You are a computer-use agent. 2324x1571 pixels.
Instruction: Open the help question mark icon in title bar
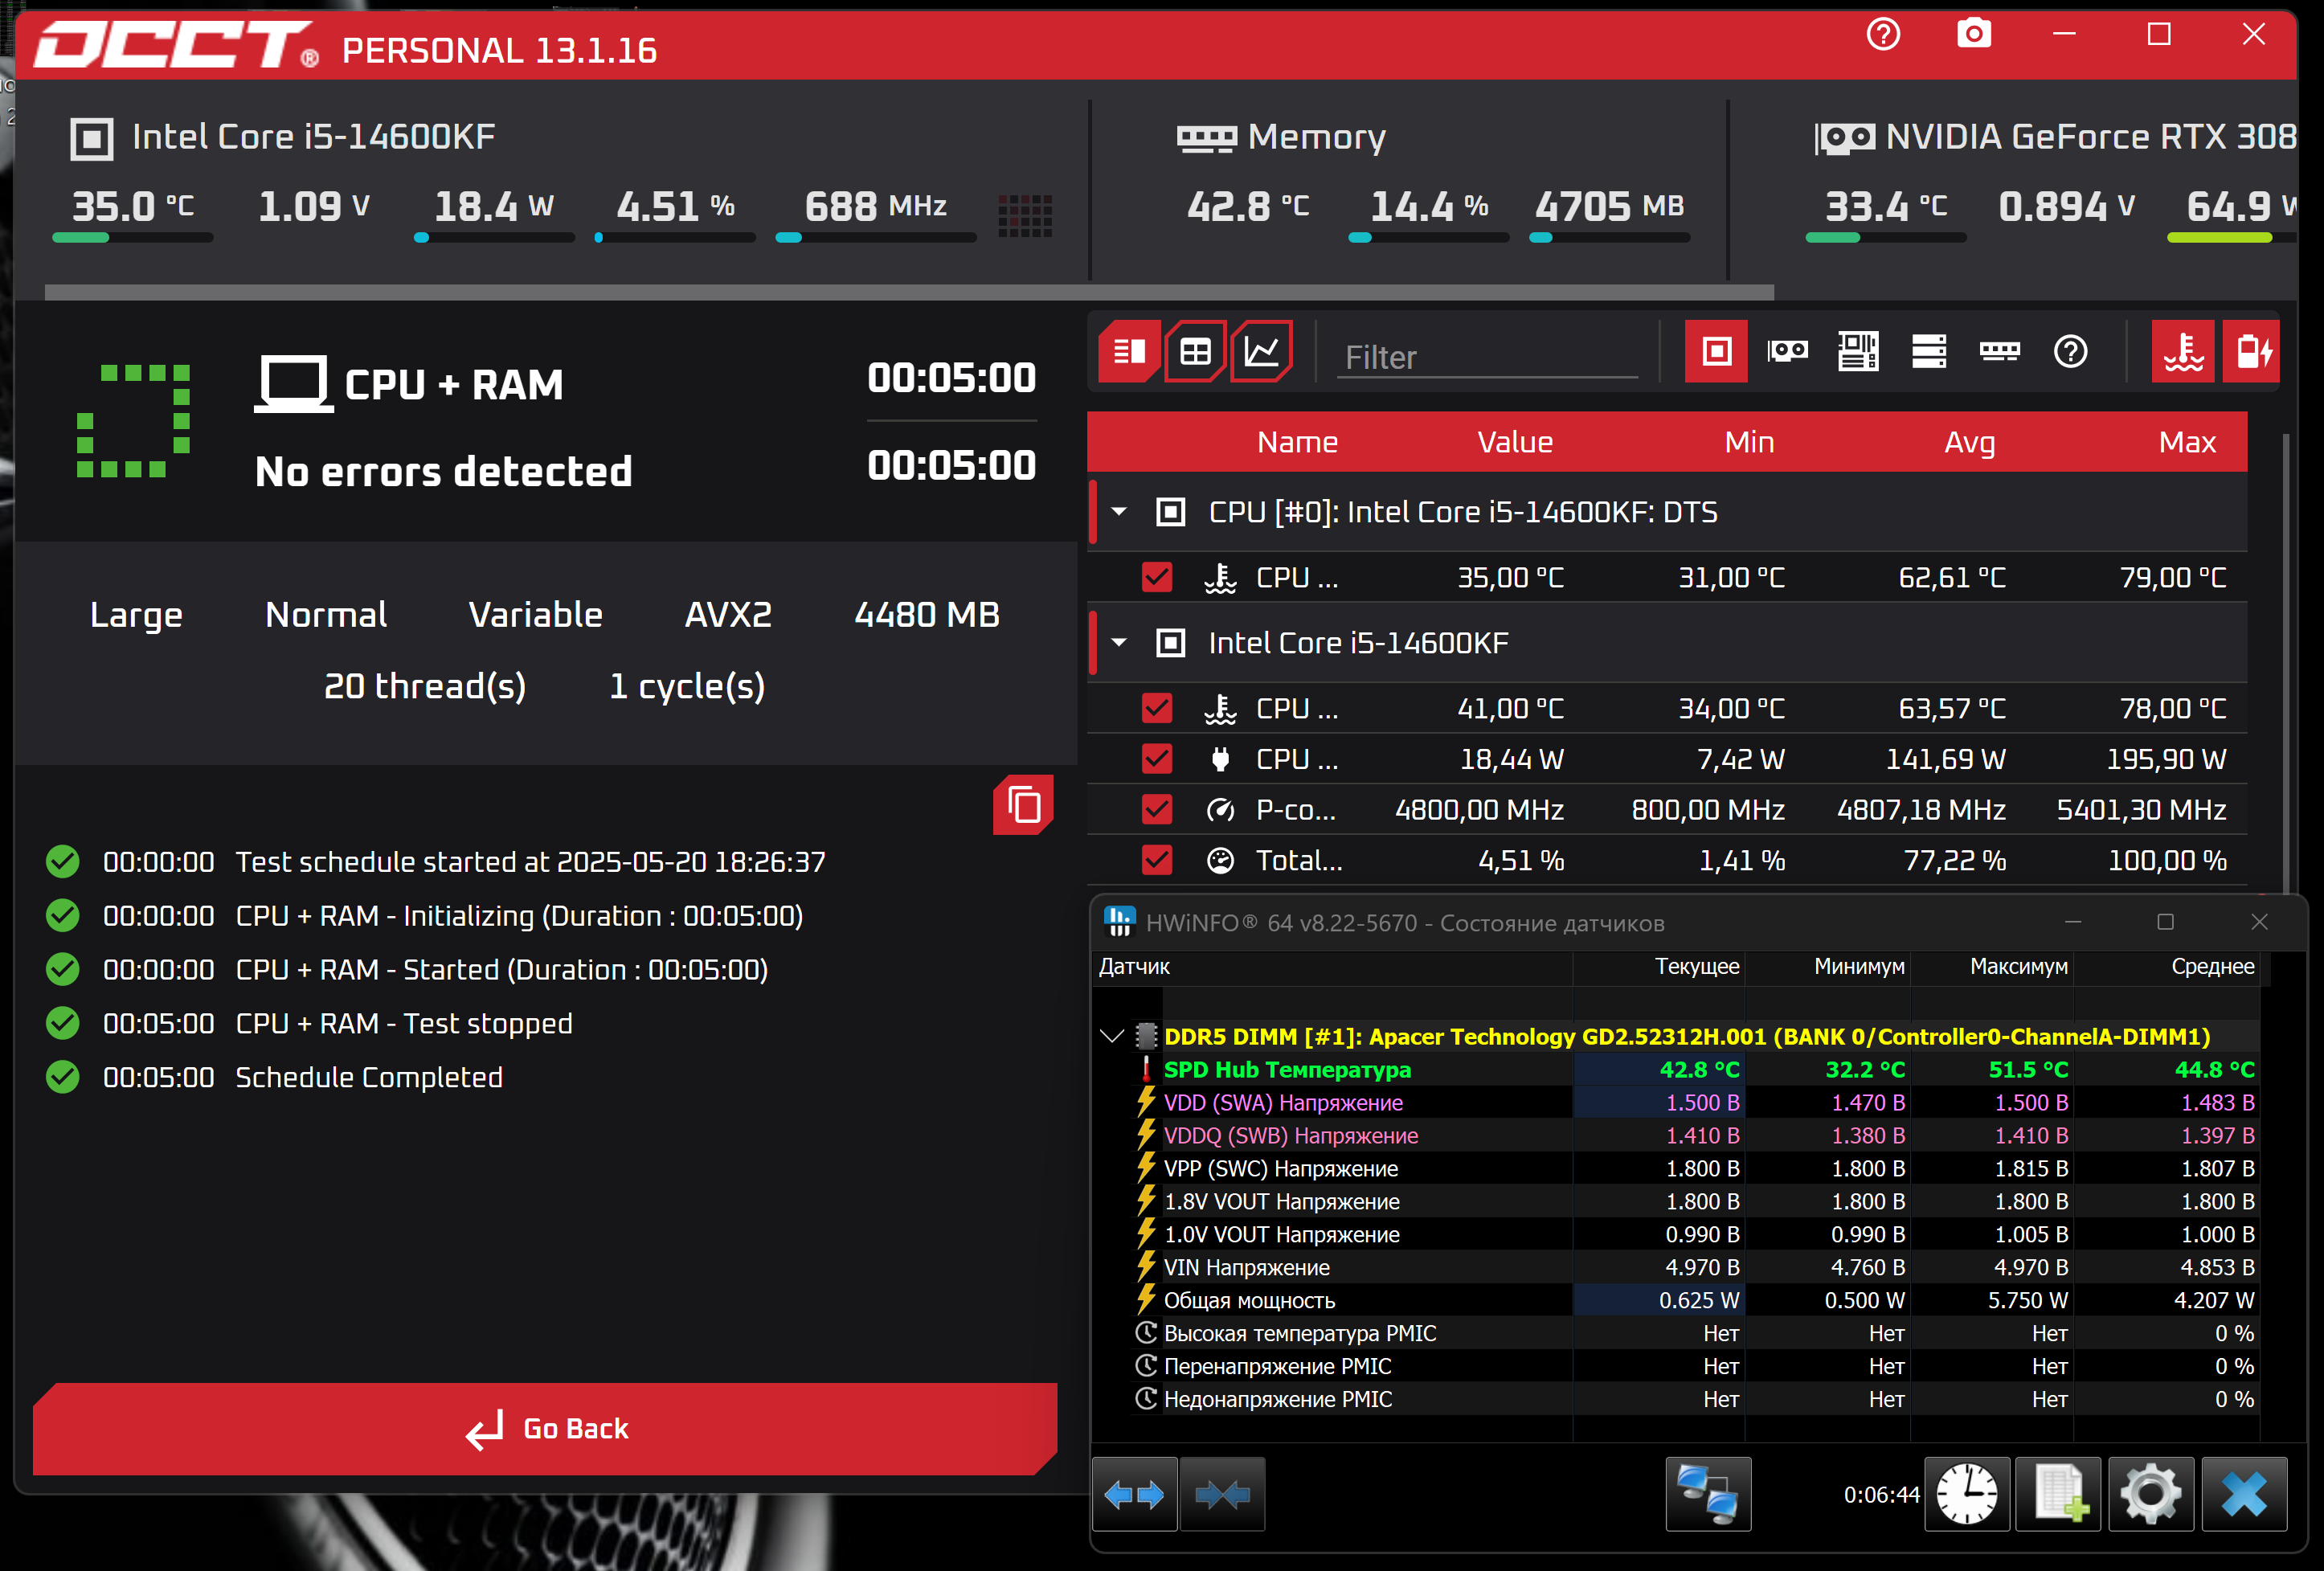(x=1883, y=35)
